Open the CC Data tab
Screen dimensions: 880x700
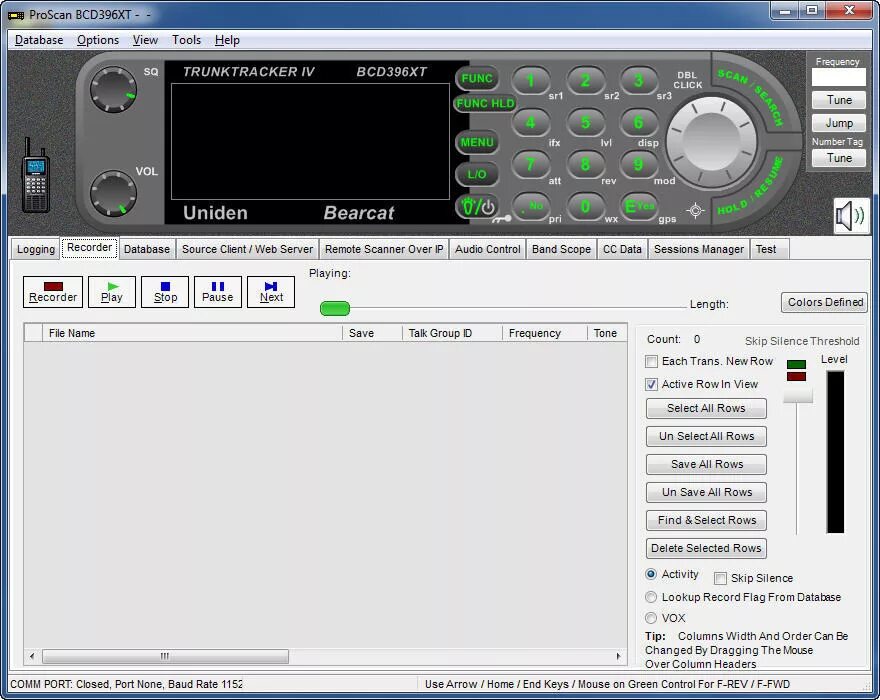click(x=622, y=249)
